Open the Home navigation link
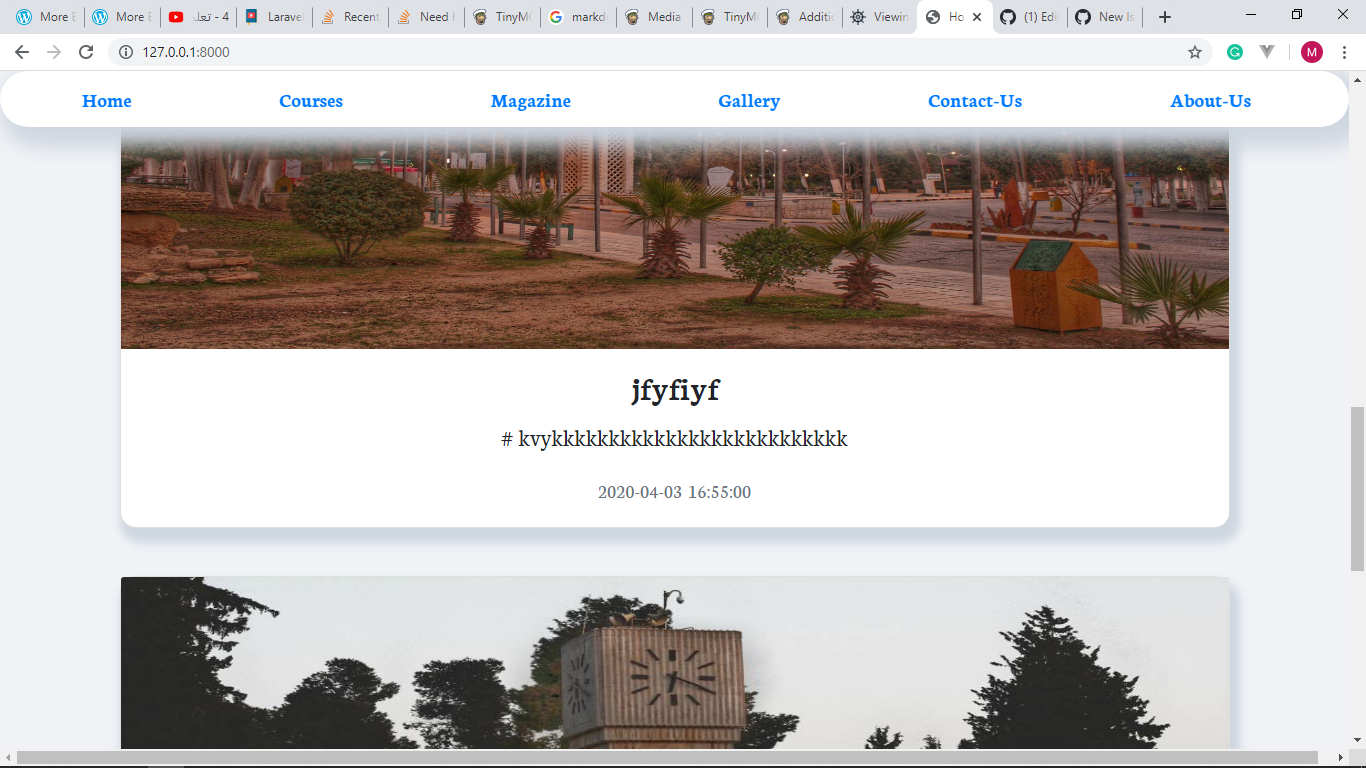 click(107, 101)
